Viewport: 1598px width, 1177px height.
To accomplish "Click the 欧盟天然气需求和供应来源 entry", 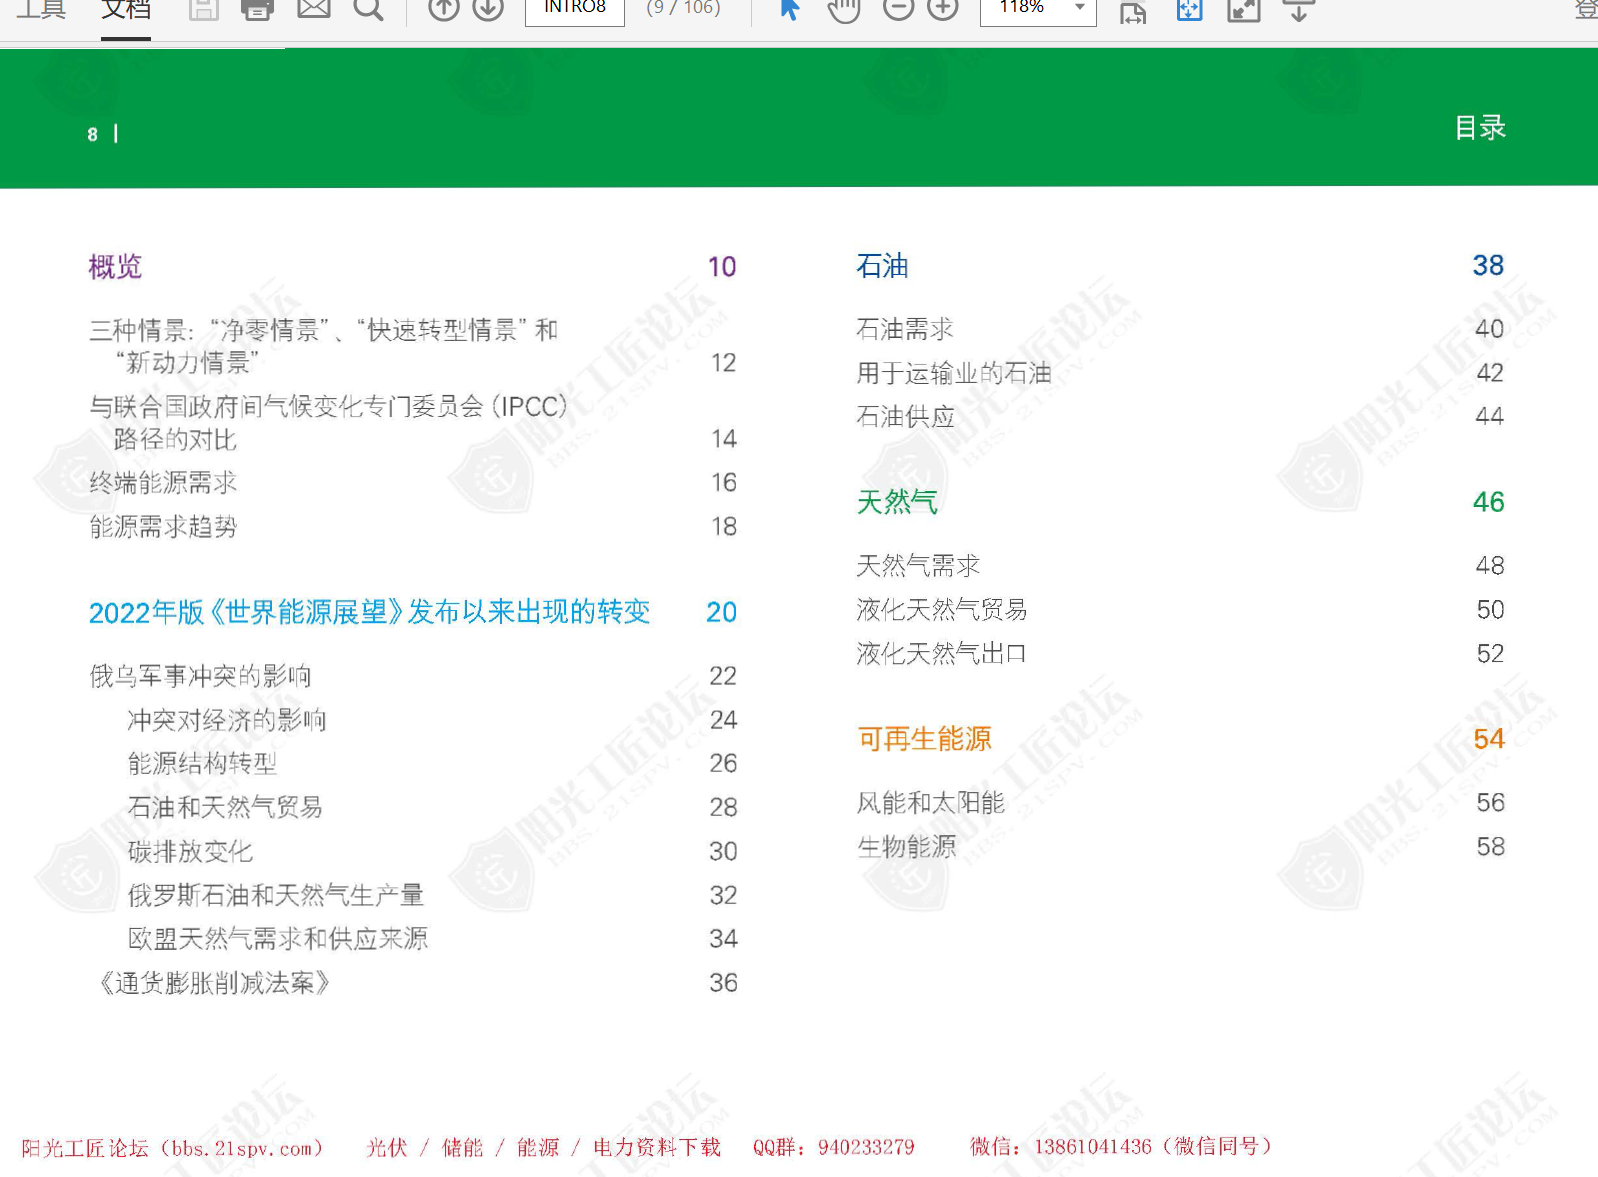I will pyautogui.click(x=278, y=939).
